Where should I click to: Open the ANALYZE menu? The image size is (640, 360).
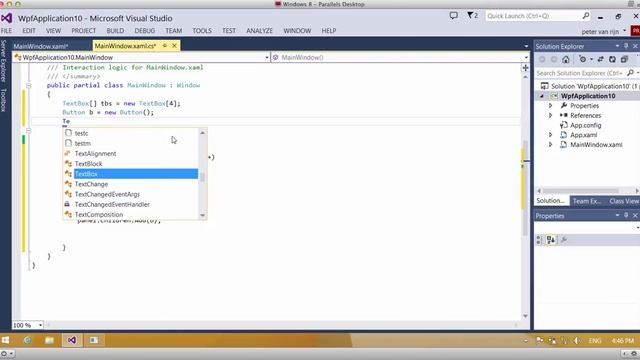[x=259, y=31]
